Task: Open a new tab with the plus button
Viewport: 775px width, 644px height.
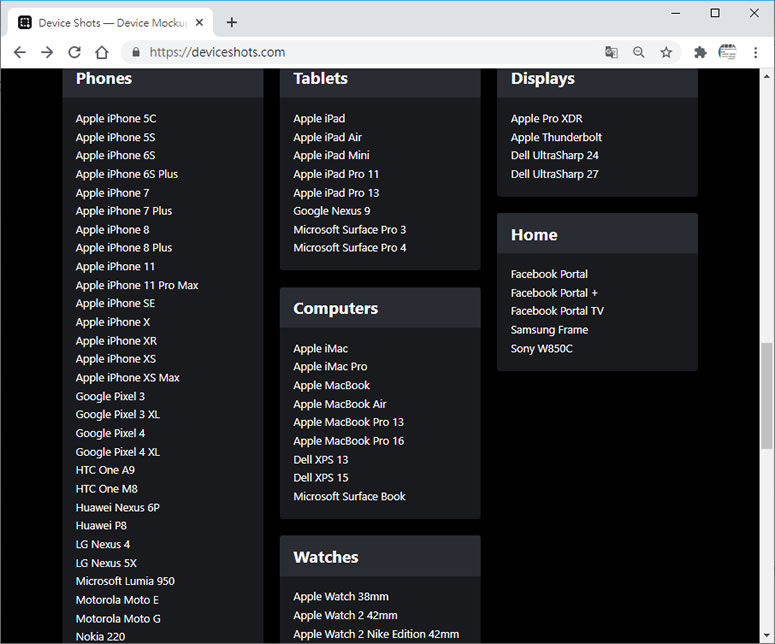Action: 231,22
